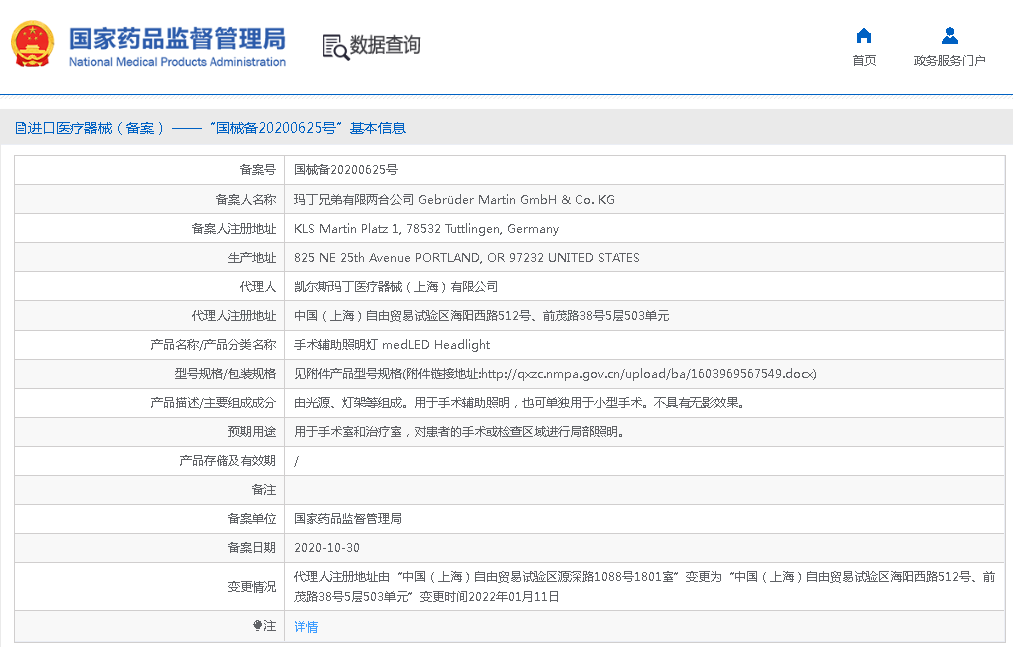
Task: Select the 数据查询 heading text
Action: click(385, 45)
